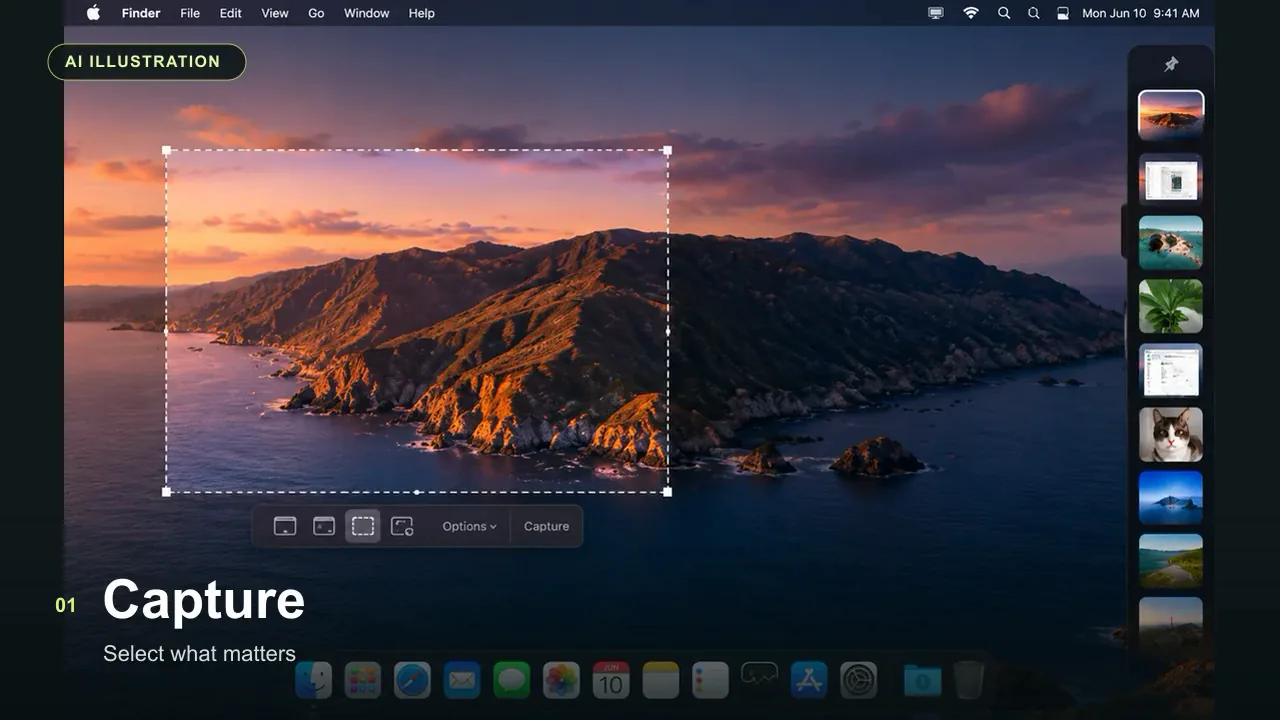Open Calendar showing 10 in Dock
The height and width of the screenshot is (720, 1280).
point(611,680)
